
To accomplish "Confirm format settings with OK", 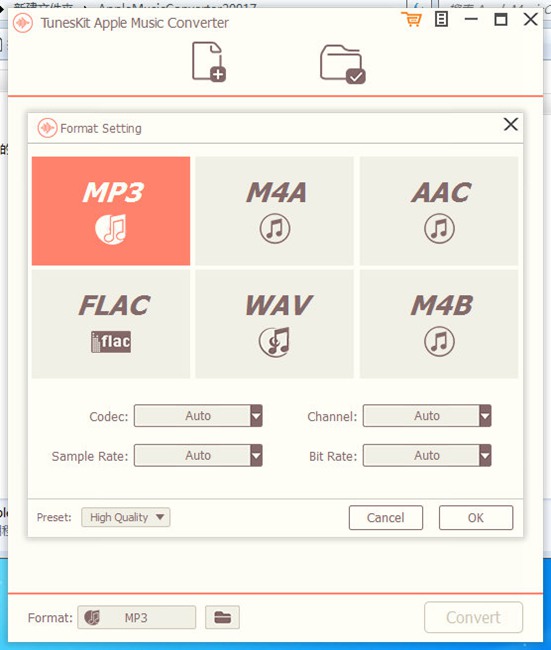I will pyautogui.click(x=476, y=518).
